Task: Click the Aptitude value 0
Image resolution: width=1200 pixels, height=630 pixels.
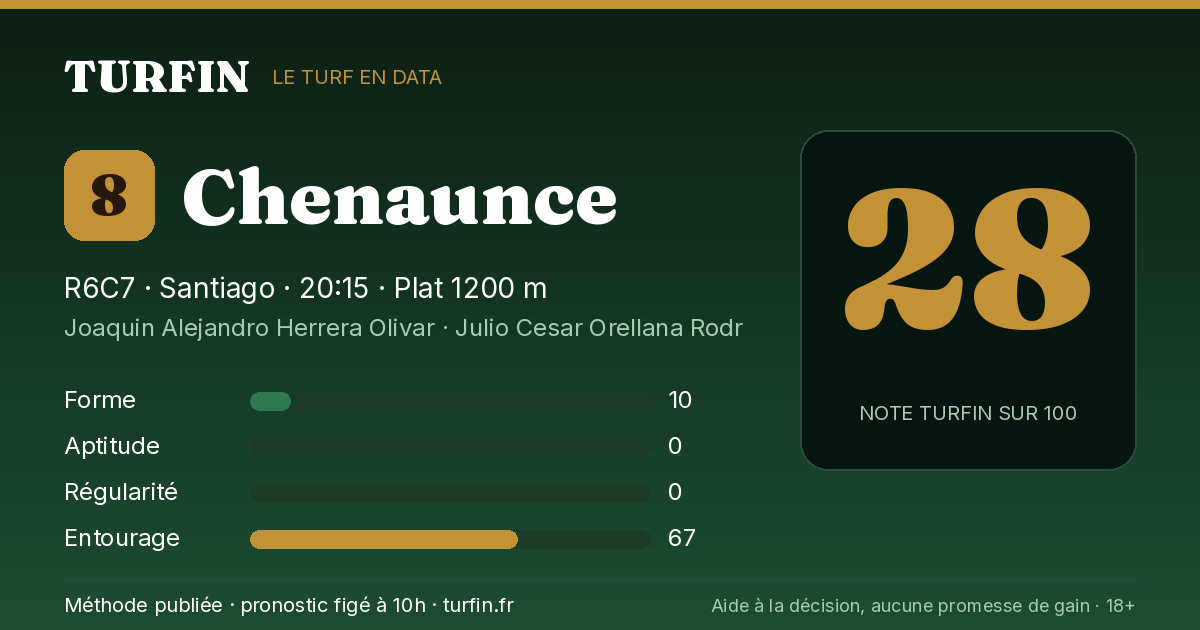Action: click(675, 447)
